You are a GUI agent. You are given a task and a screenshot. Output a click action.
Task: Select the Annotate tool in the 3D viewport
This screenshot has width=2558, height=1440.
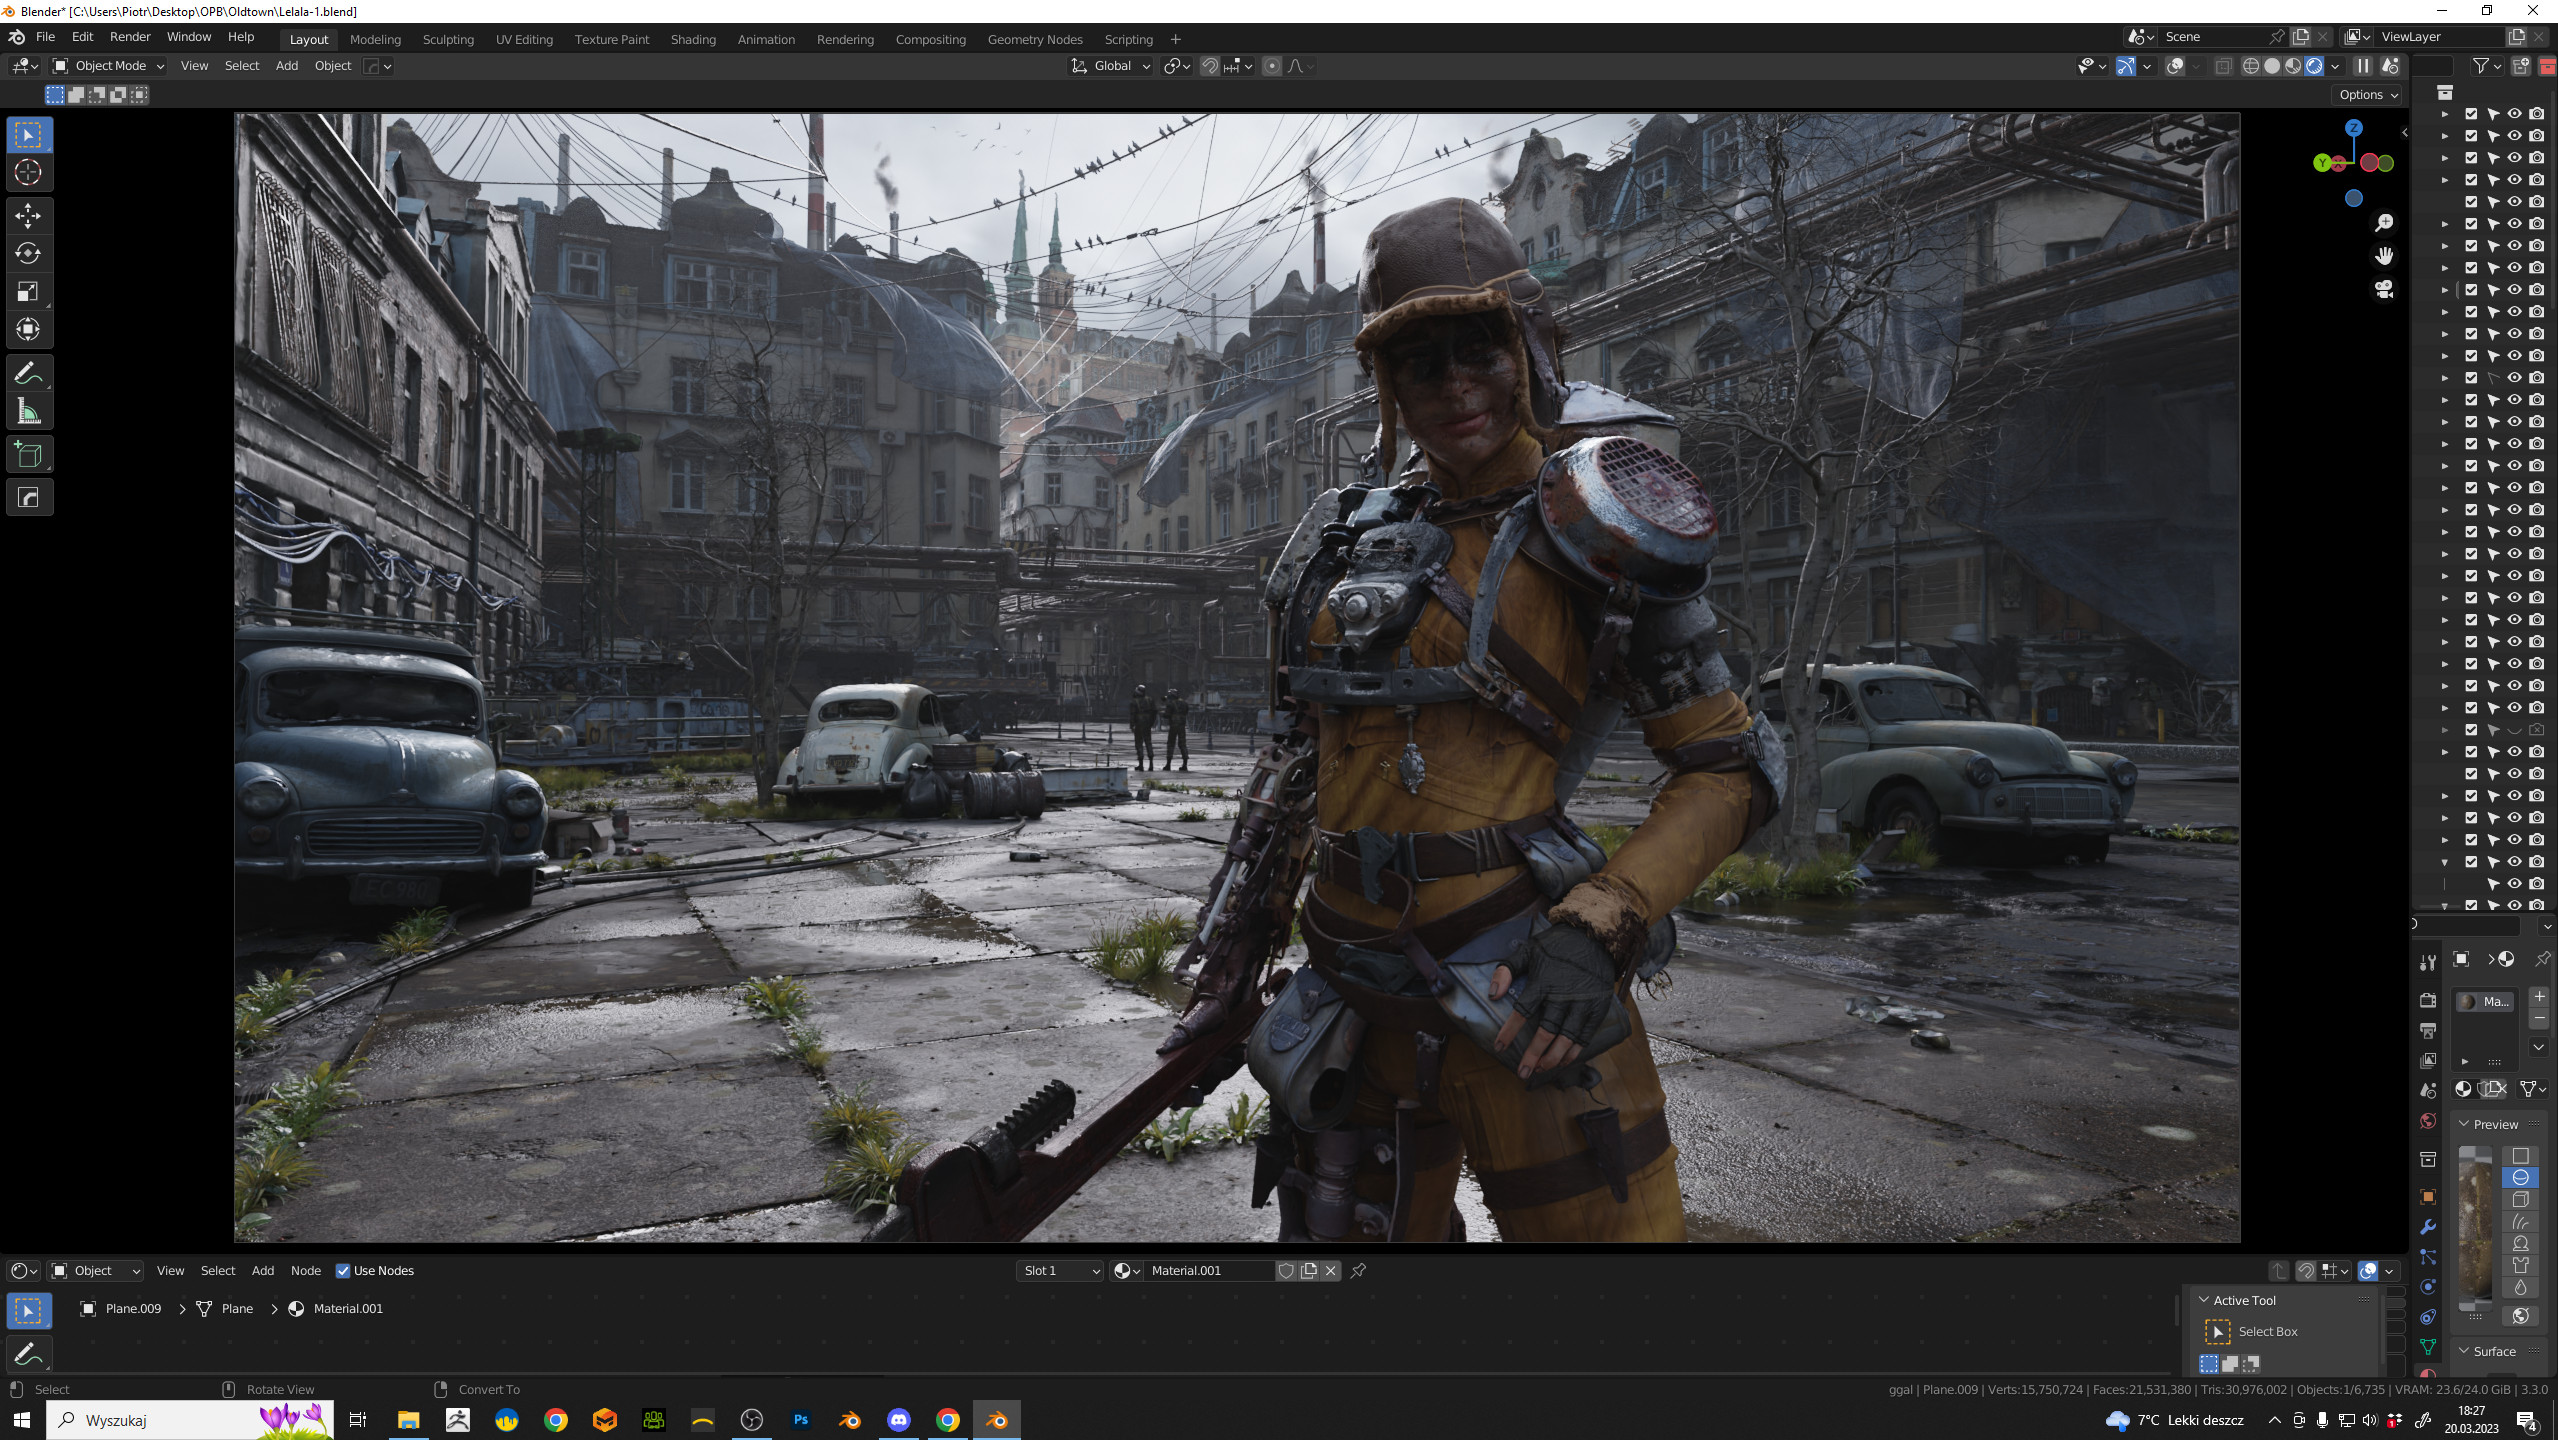coord(28,373)
